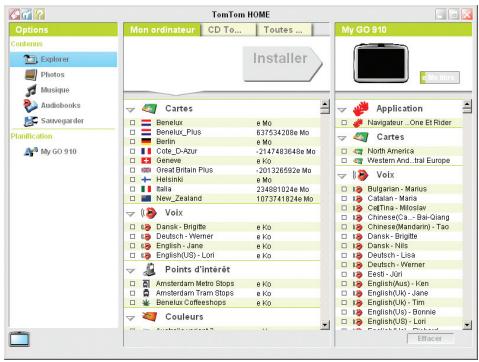
Task: Click the Geneve Swiss flag icon
Action: [x=146, y=161]
